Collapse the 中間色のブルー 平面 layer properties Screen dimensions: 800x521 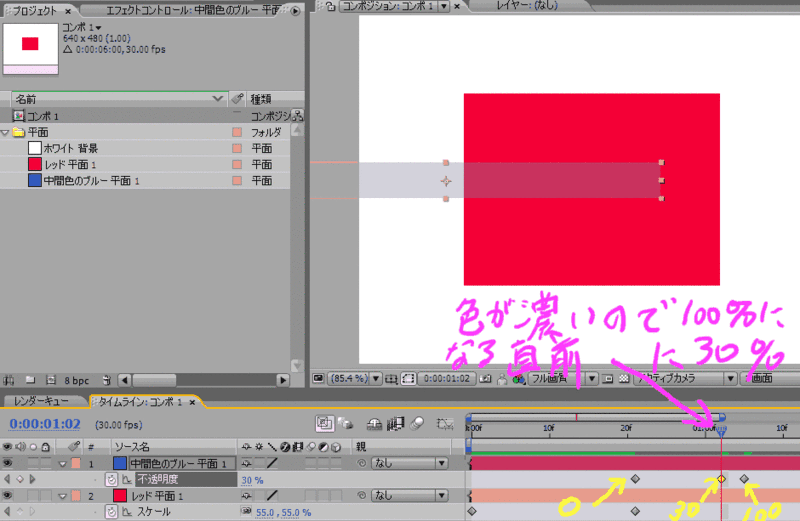pyautogui.click(x=62, y=464)
